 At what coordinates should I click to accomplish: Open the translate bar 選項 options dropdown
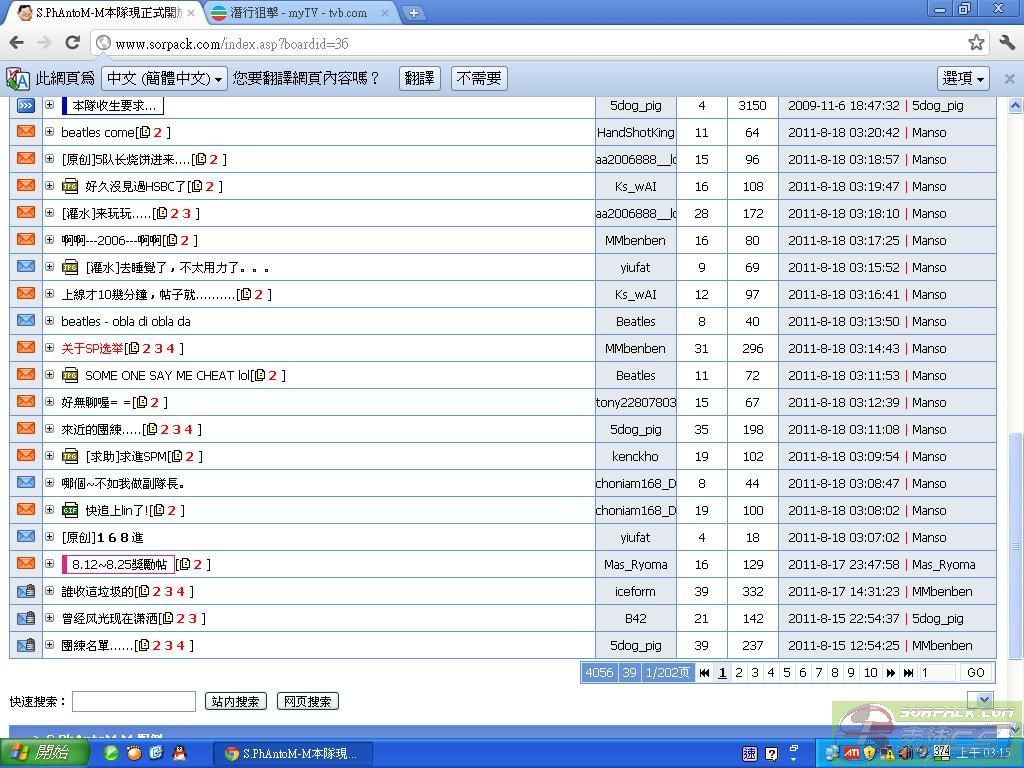click(x=963, y=78)
